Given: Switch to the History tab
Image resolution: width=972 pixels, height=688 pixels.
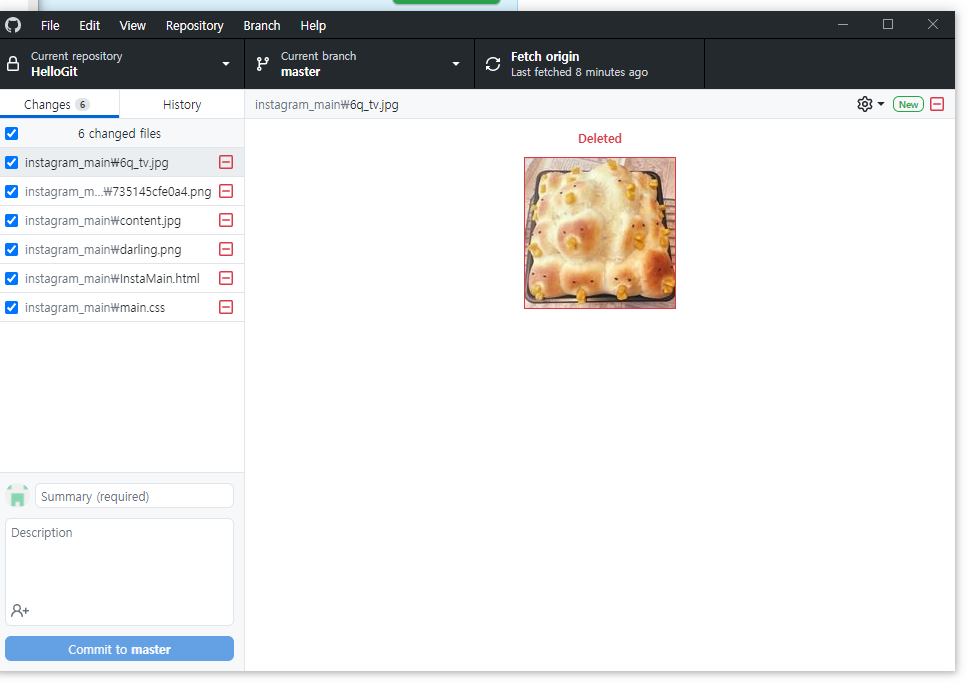Looking at the screenshot, I should 182,104.
